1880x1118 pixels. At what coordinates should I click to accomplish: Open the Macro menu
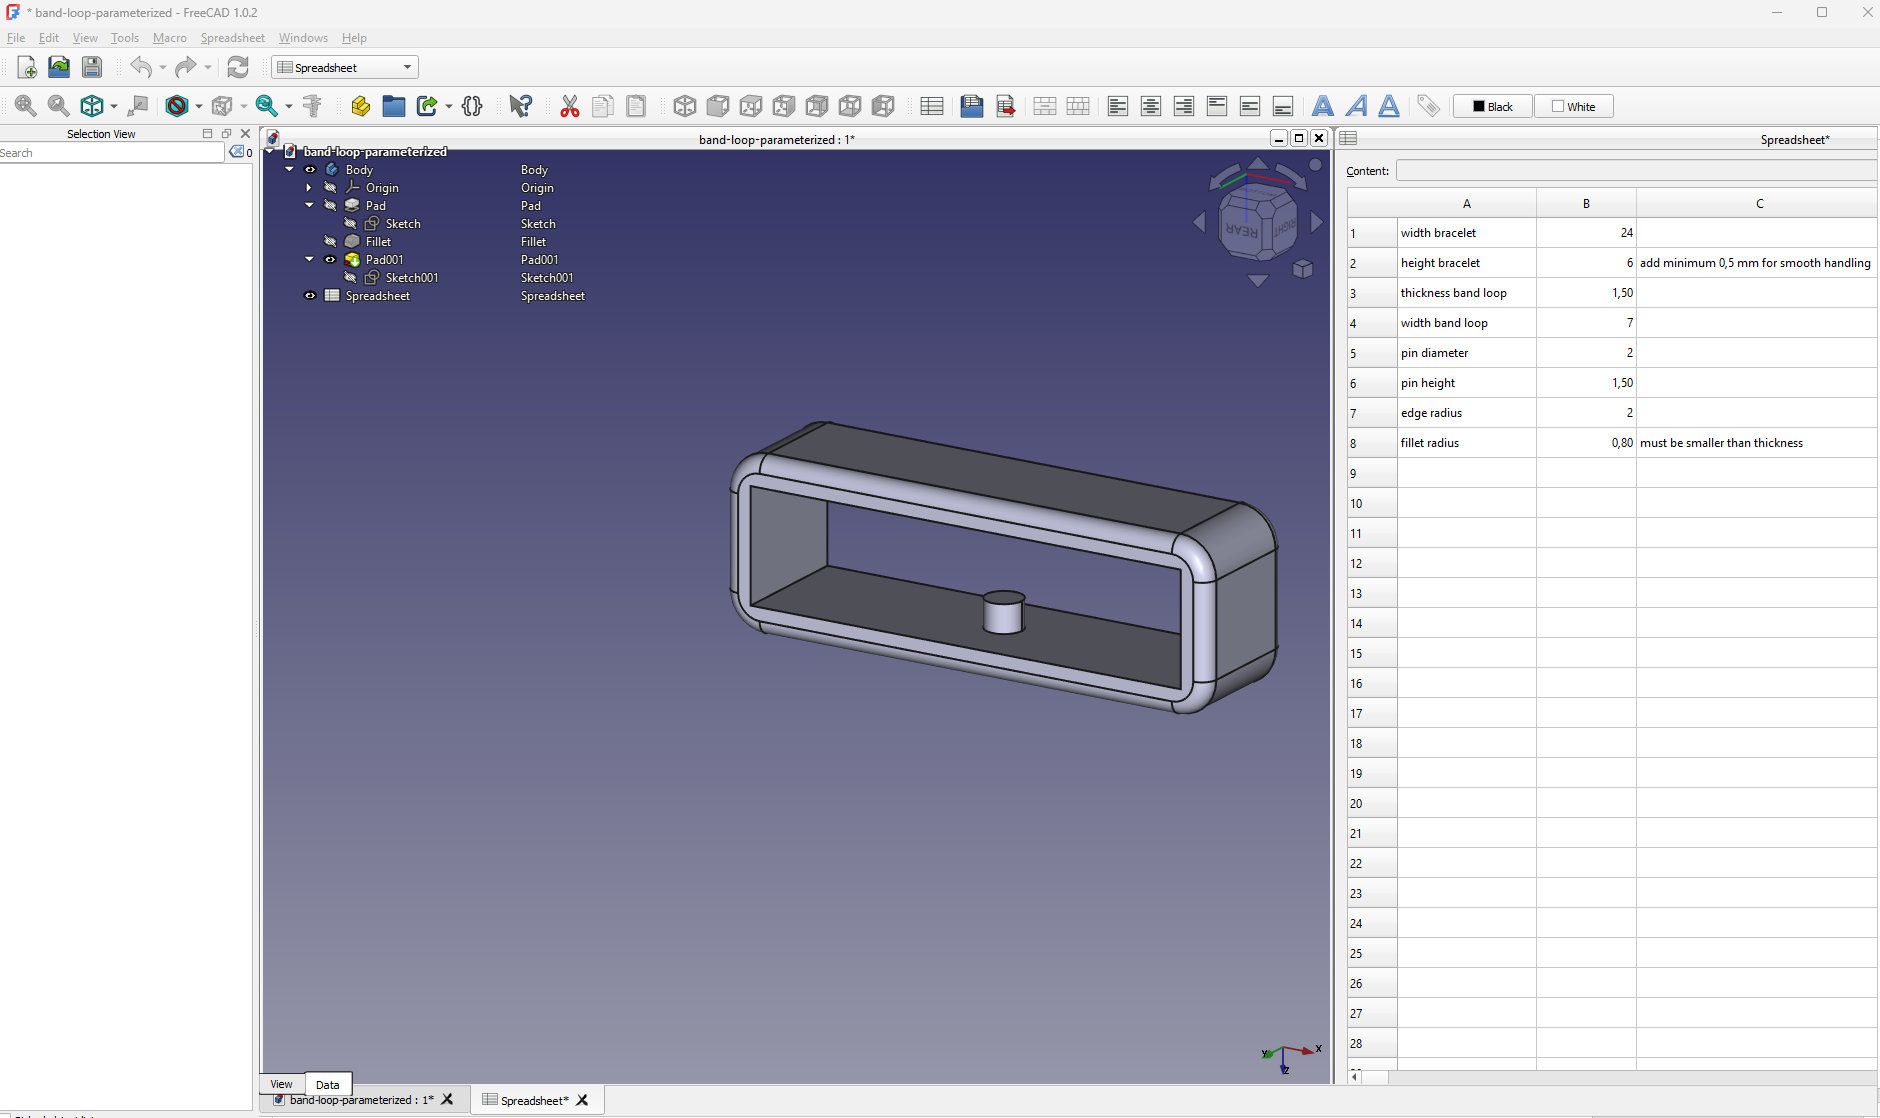coord(170,38)
